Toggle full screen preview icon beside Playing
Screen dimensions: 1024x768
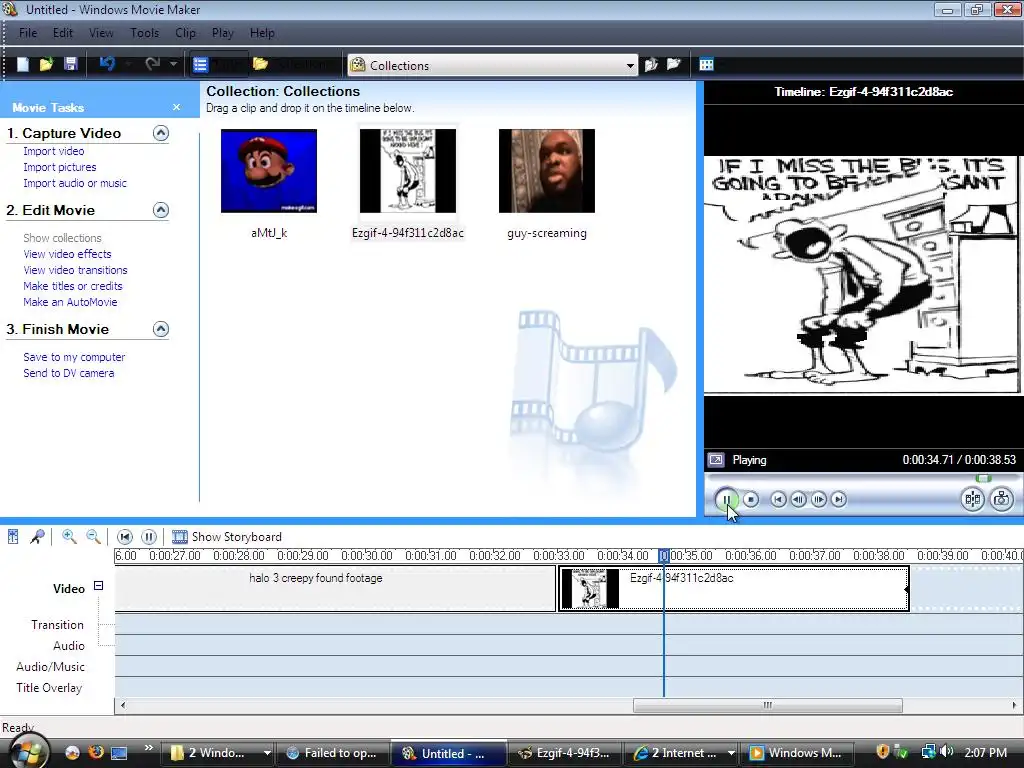point(716,460)
